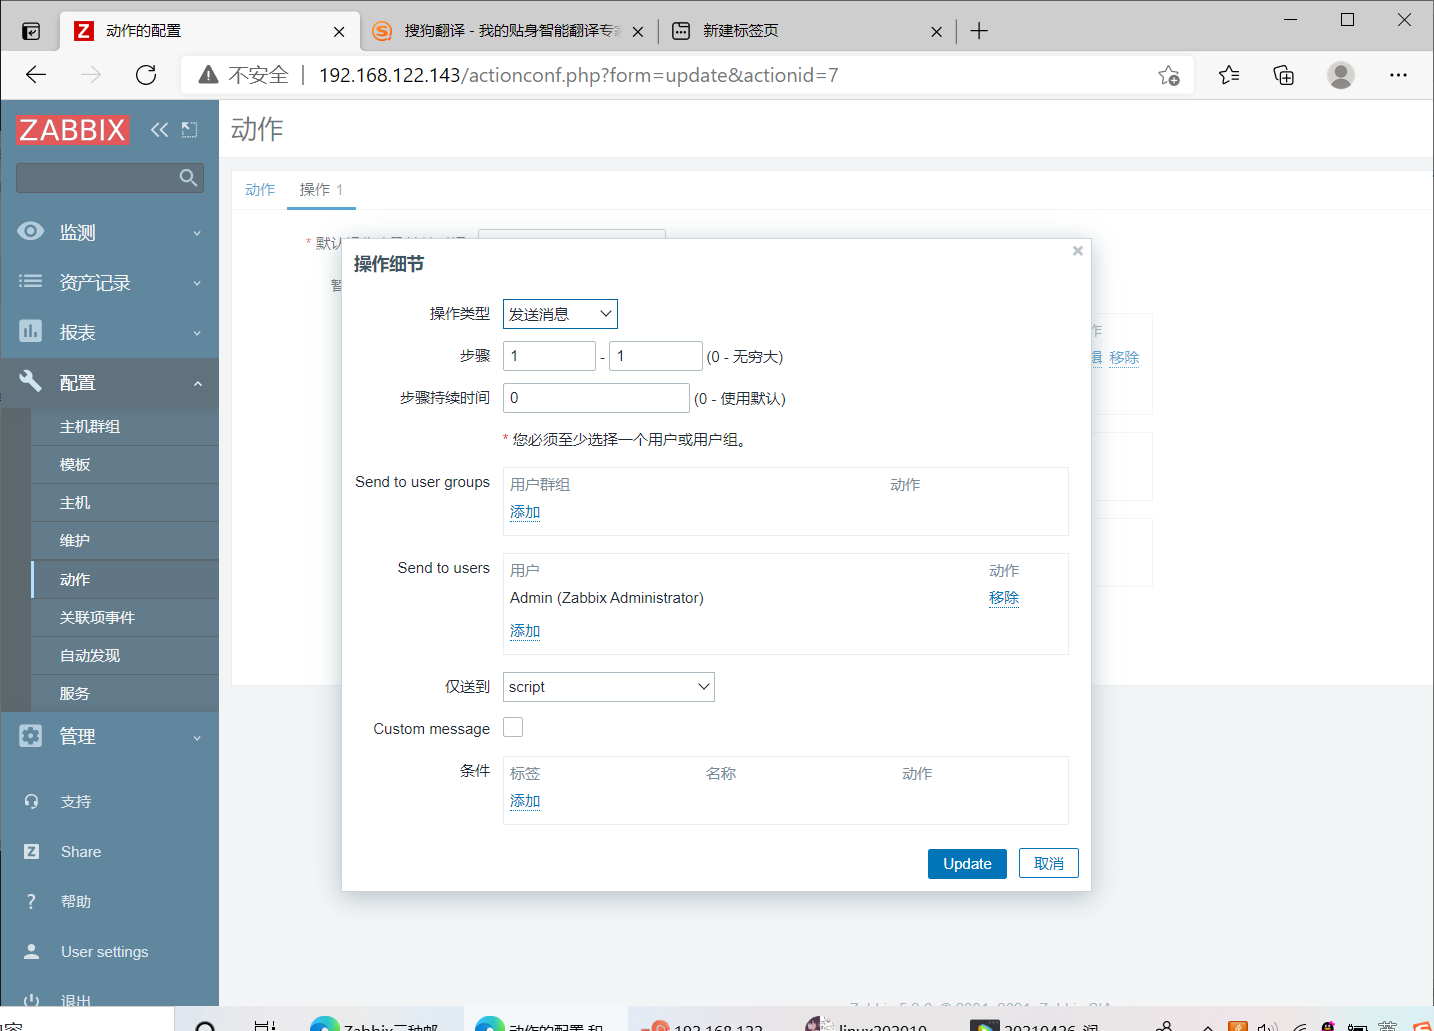Image resolution: width=1434 pixels, height=1031 pixels.
Task: Open 自动发现 in sidebar
Action: pyautogui.click(x=89, y=655)
